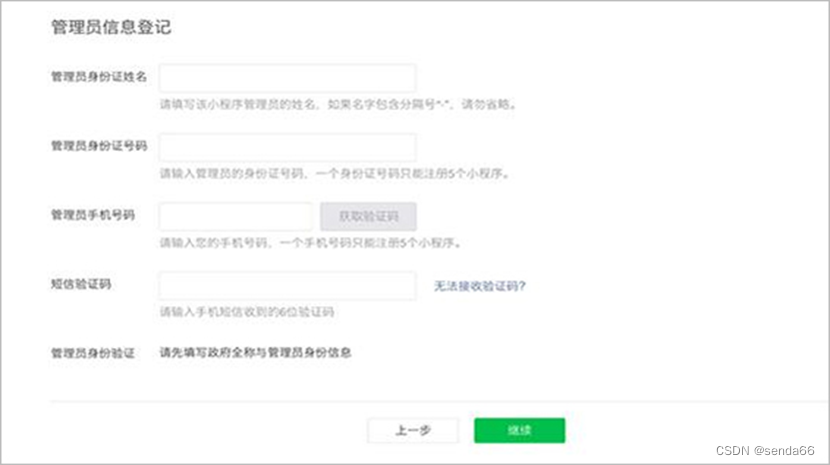Focus the 管理员身份证号码 text box
The image size is (830, 465).
coord(287,147)
